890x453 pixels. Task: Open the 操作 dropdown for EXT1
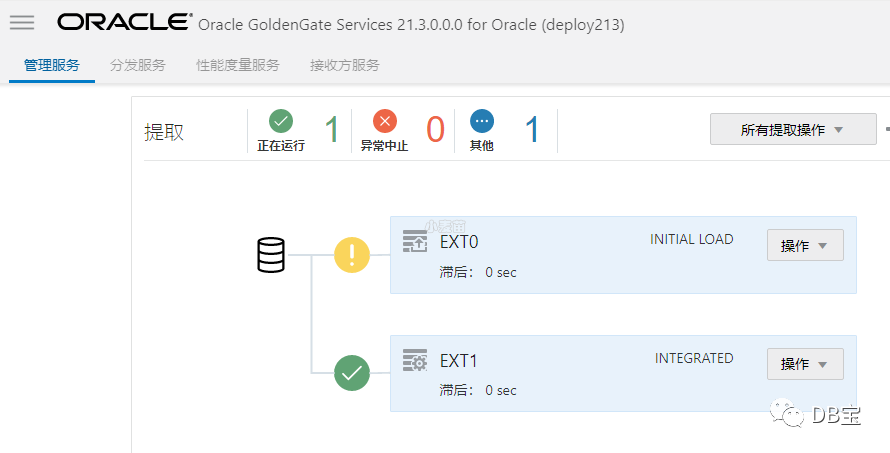(804, 364)
